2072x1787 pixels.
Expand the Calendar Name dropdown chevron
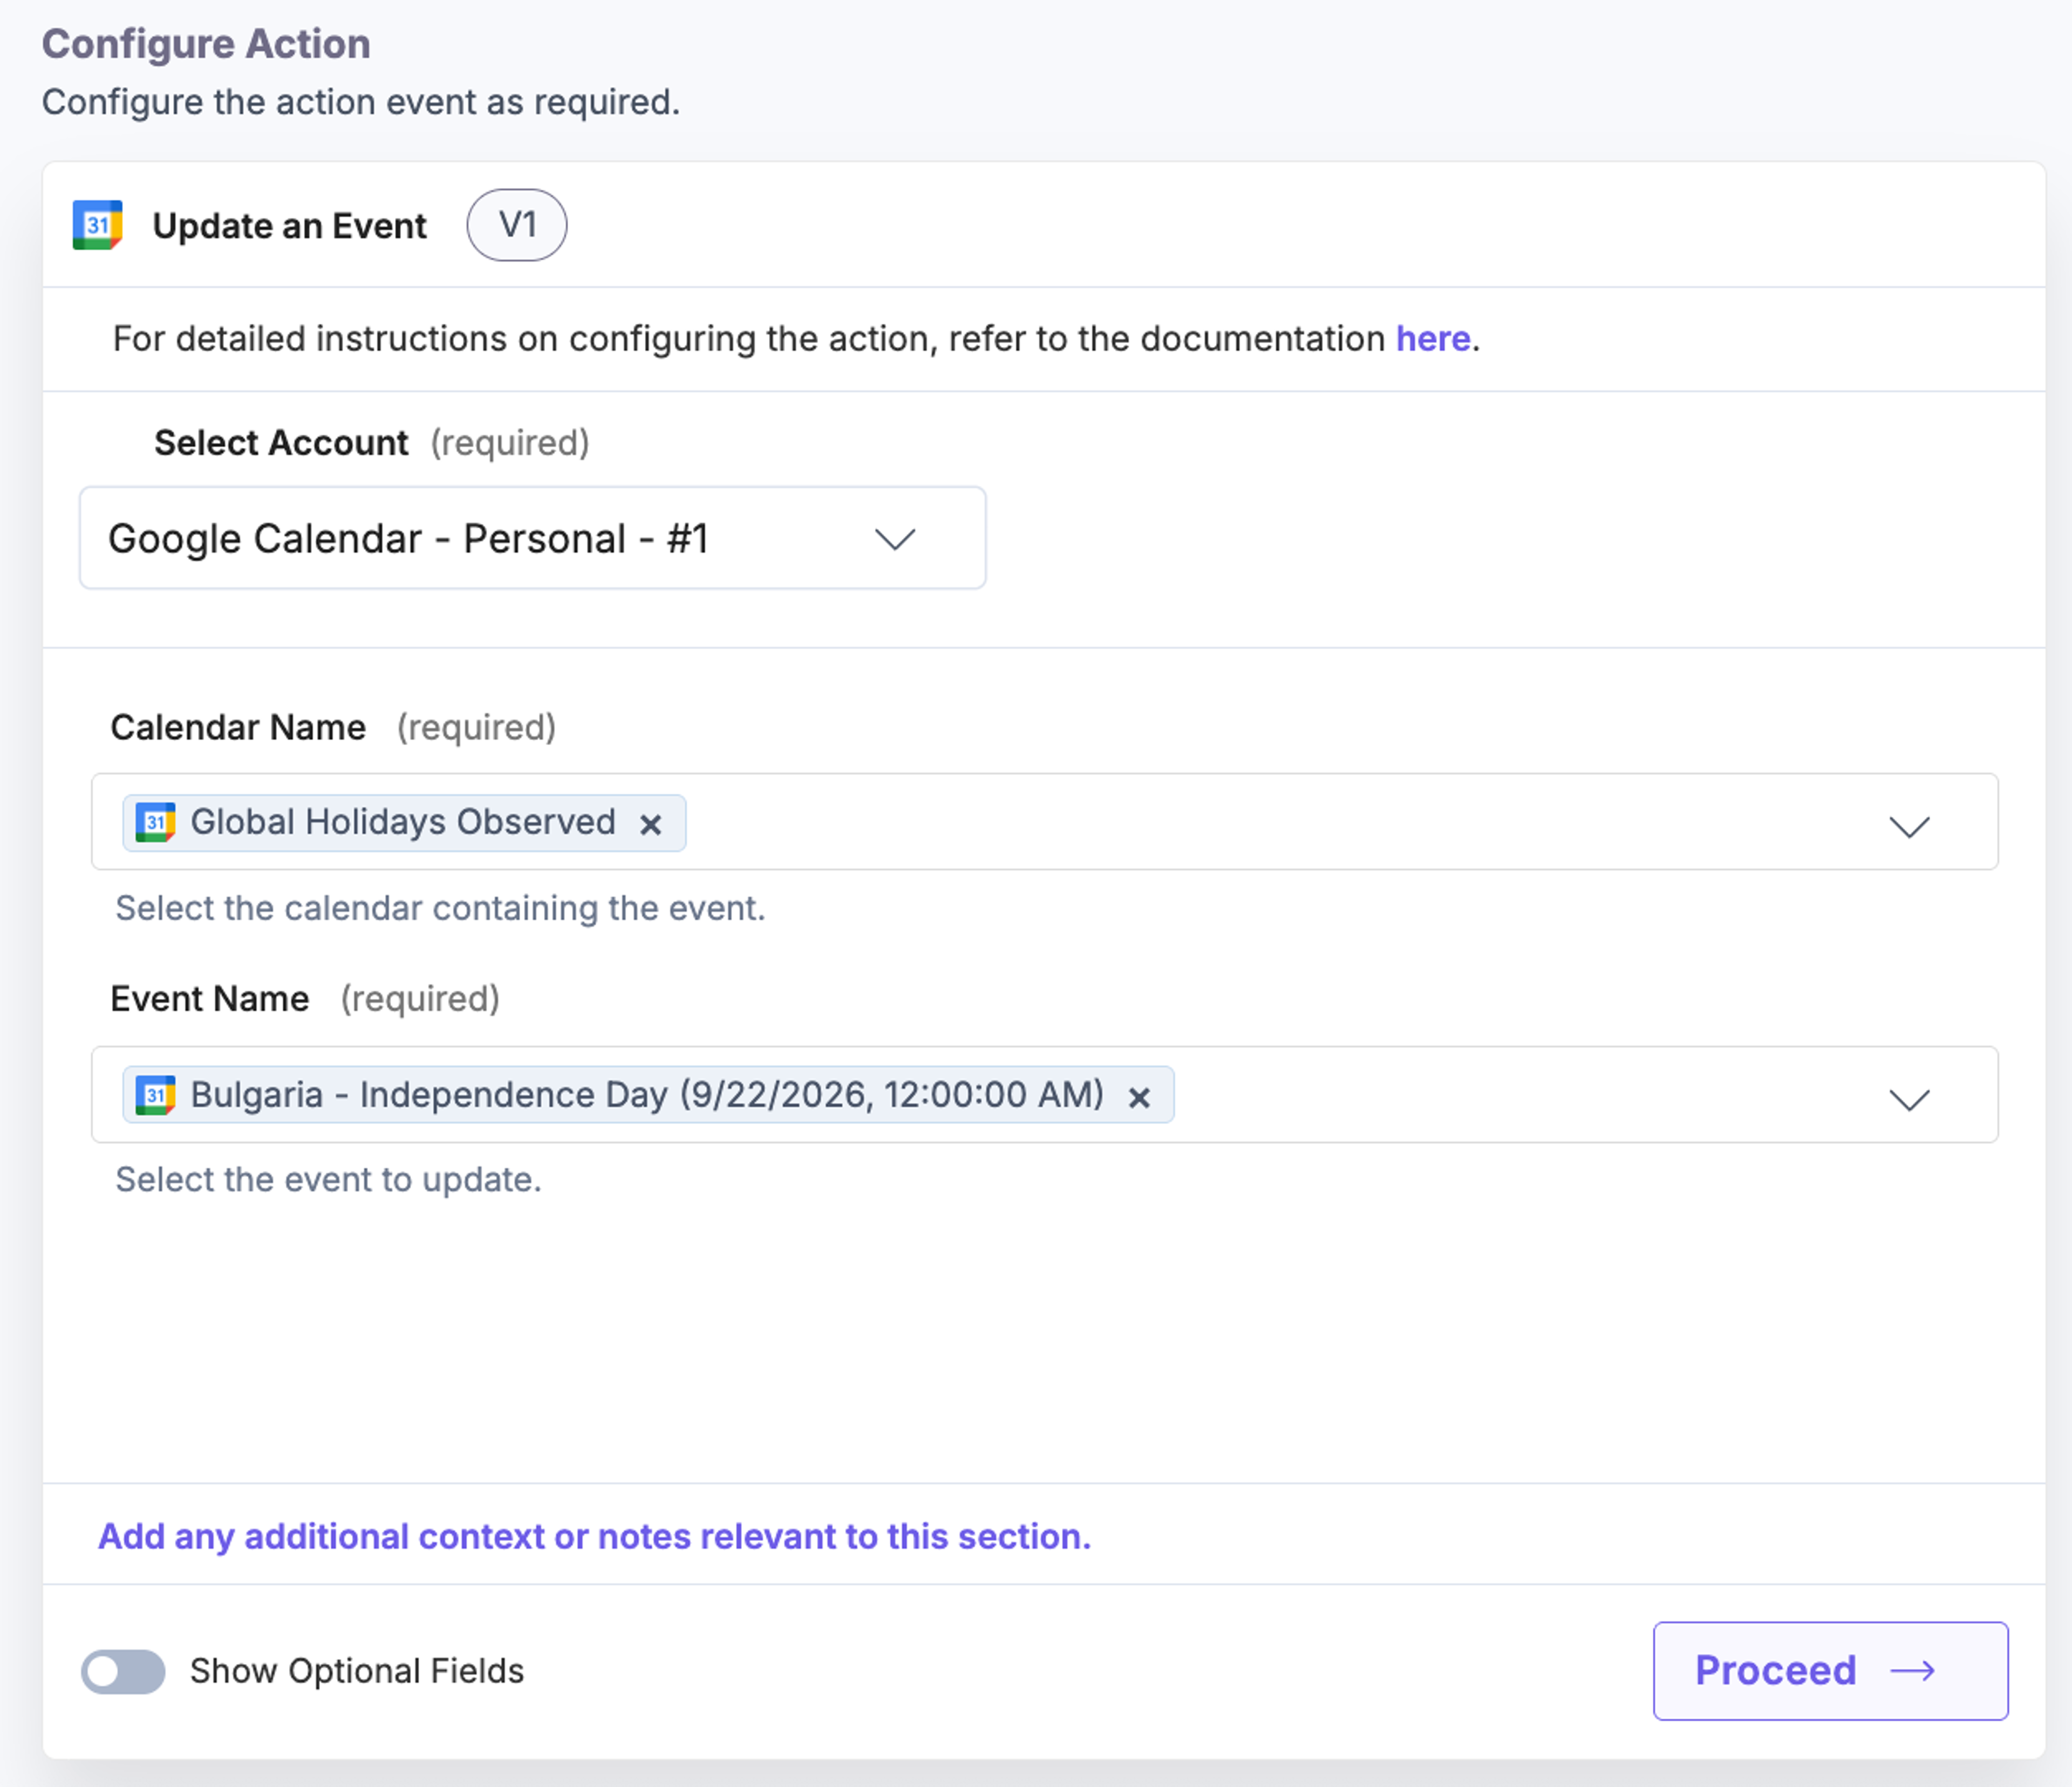click(1909, 826)
